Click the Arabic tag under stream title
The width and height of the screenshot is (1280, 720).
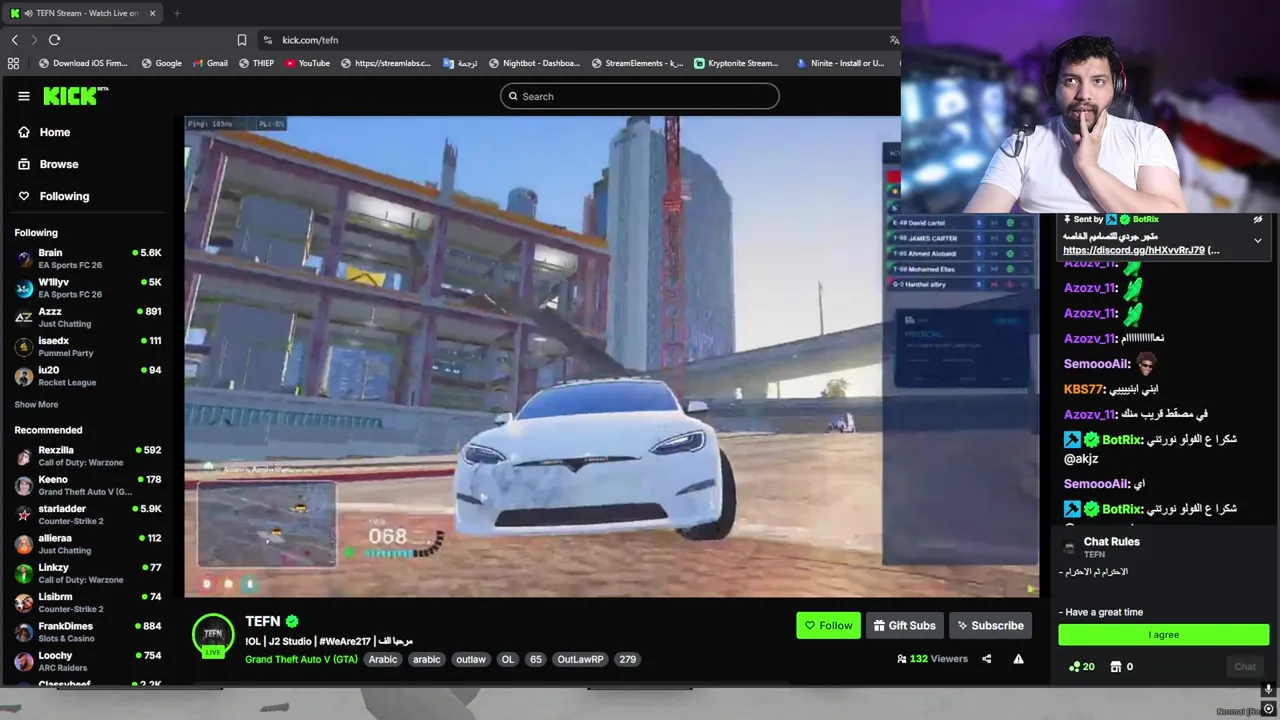point(383,659)
